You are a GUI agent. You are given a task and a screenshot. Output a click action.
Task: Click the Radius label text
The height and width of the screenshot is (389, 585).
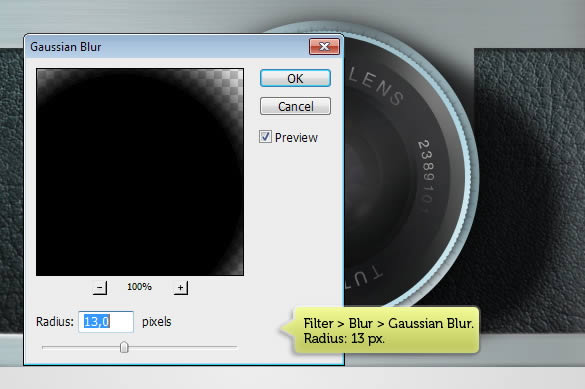[x=55, y=321]
